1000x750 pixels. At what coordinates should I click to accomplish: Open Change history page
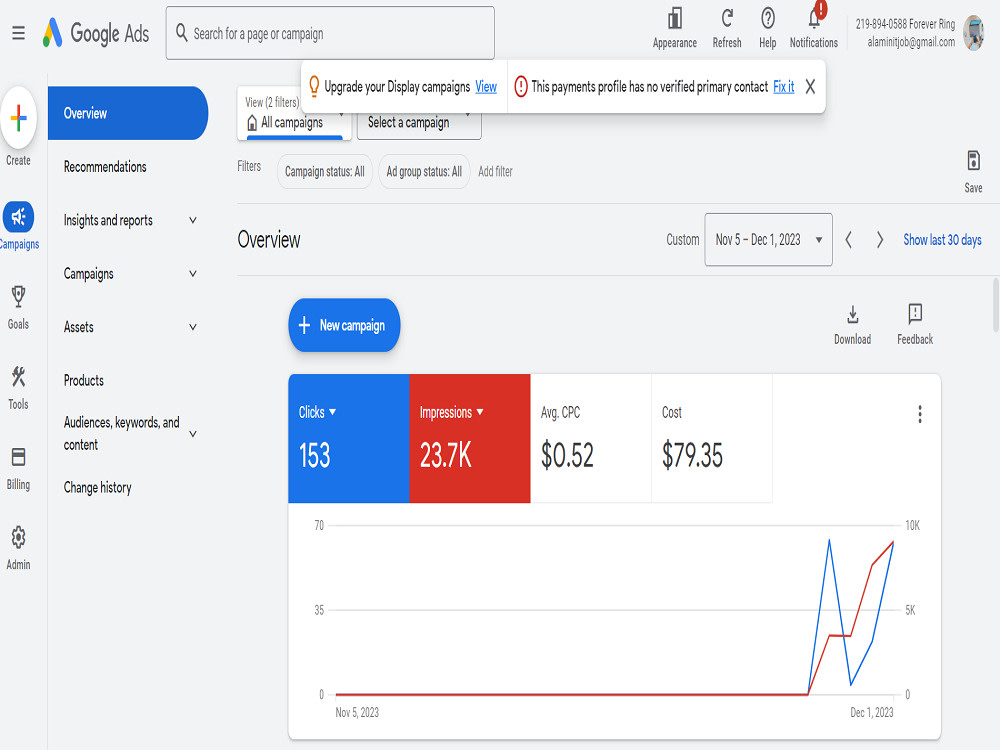tap(98, 488)
